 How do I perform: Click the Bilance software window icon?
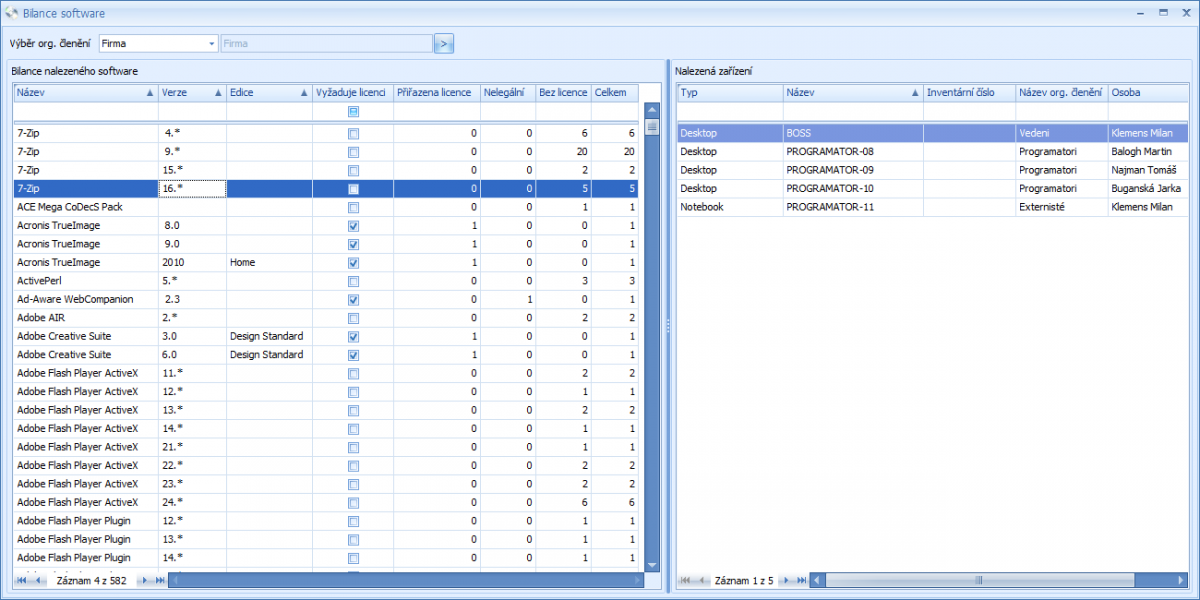click(12, 13)
